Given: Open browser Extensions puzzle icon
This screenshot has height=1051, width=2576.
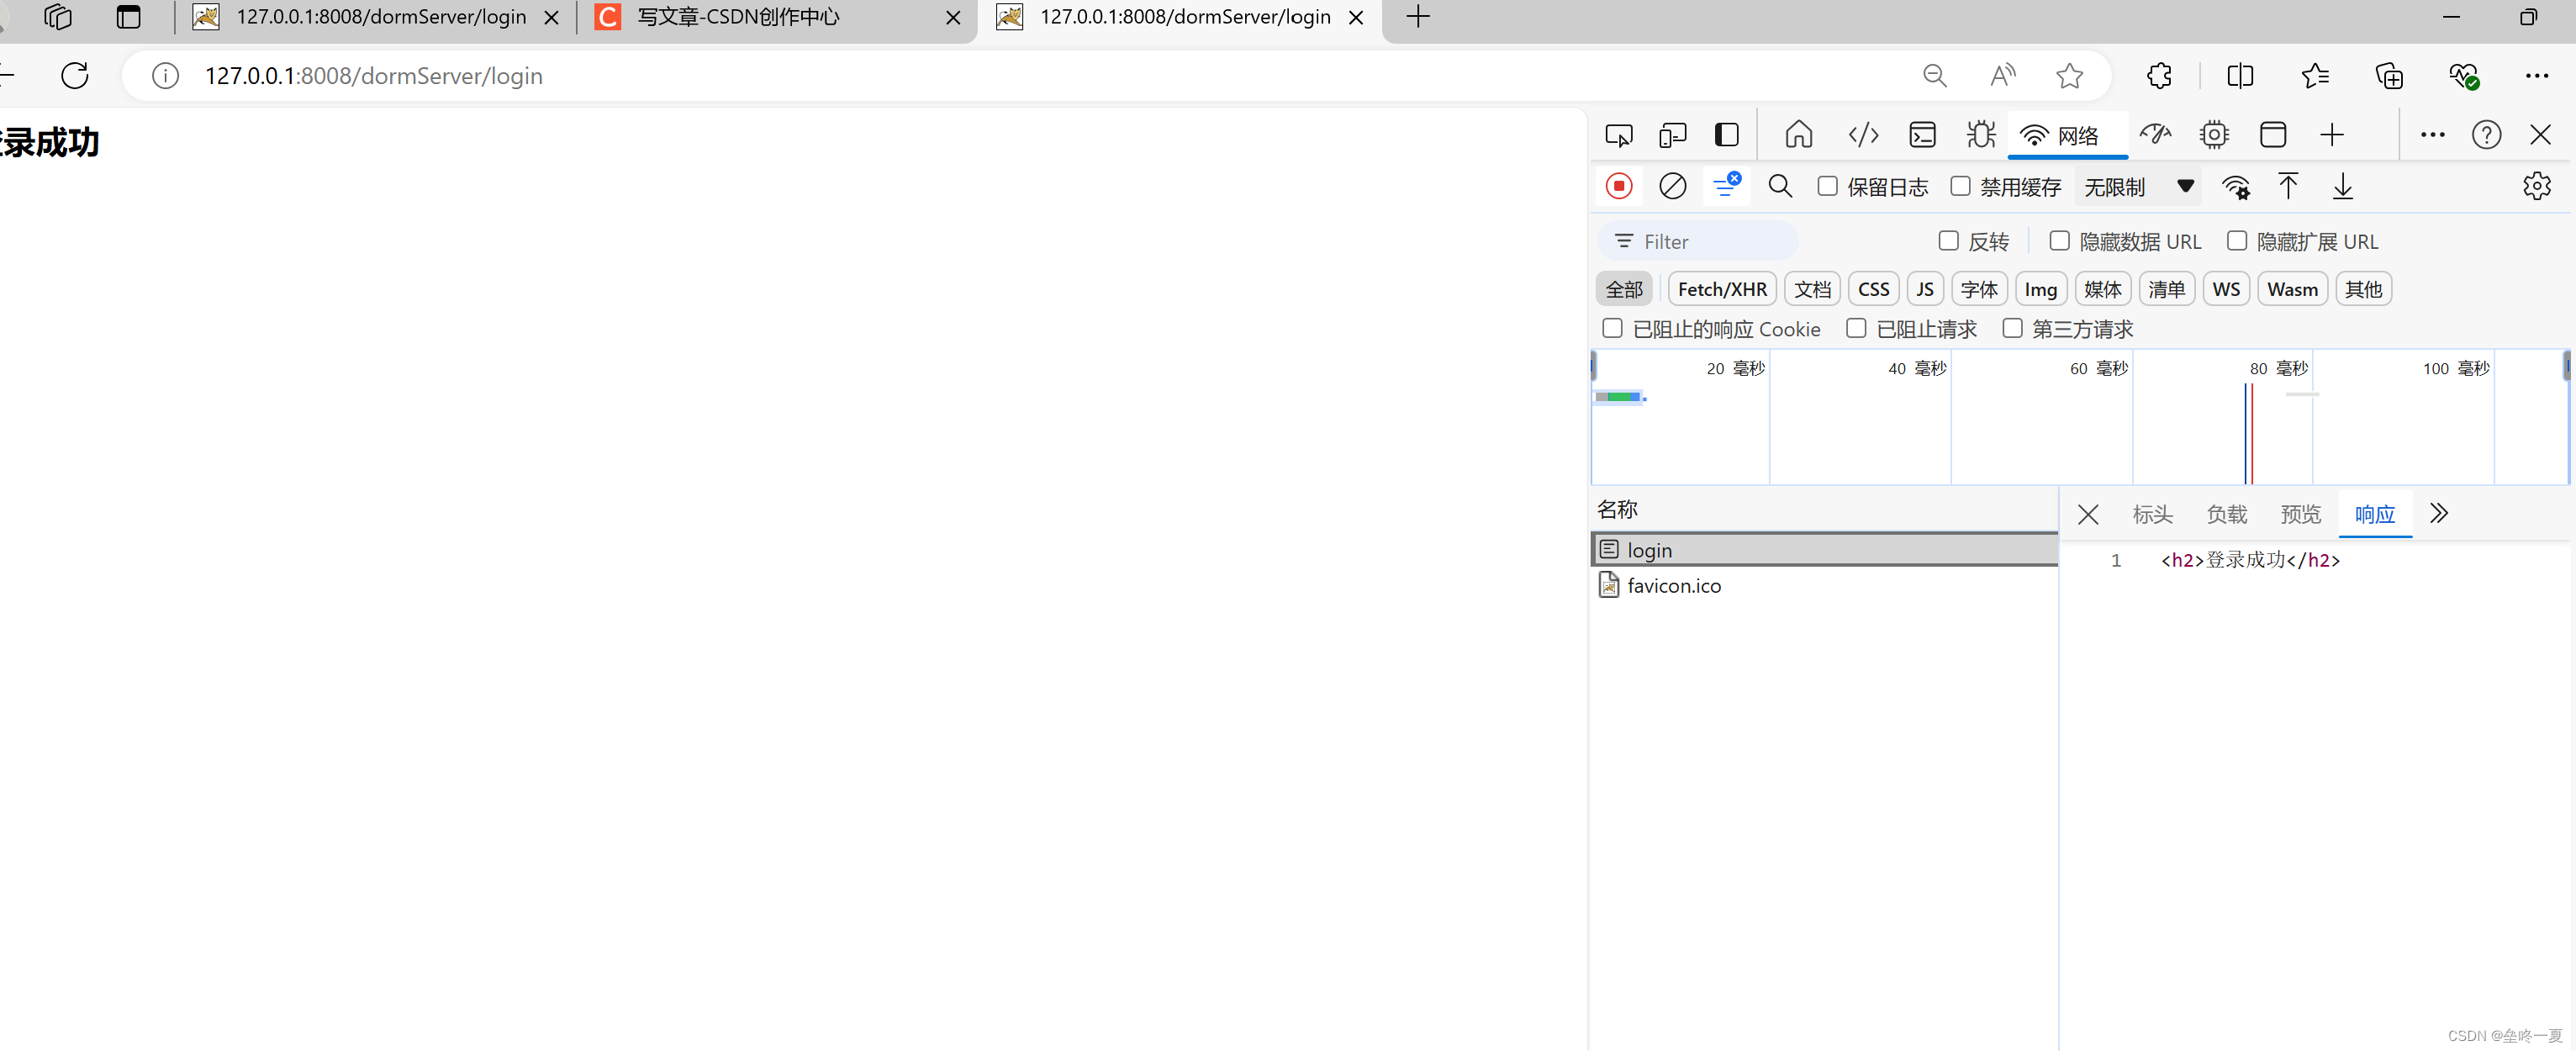Looking at the screenshot, I should click(2159, 76).
